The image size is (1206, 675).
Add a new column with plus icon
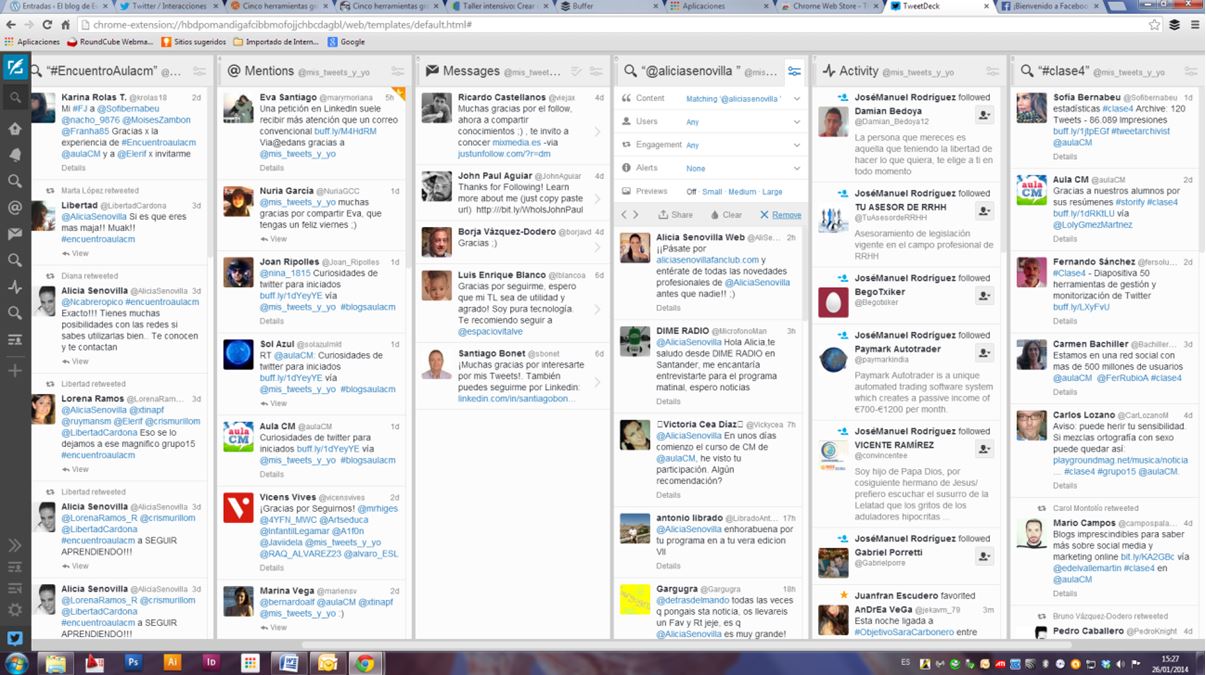[15, 371]
